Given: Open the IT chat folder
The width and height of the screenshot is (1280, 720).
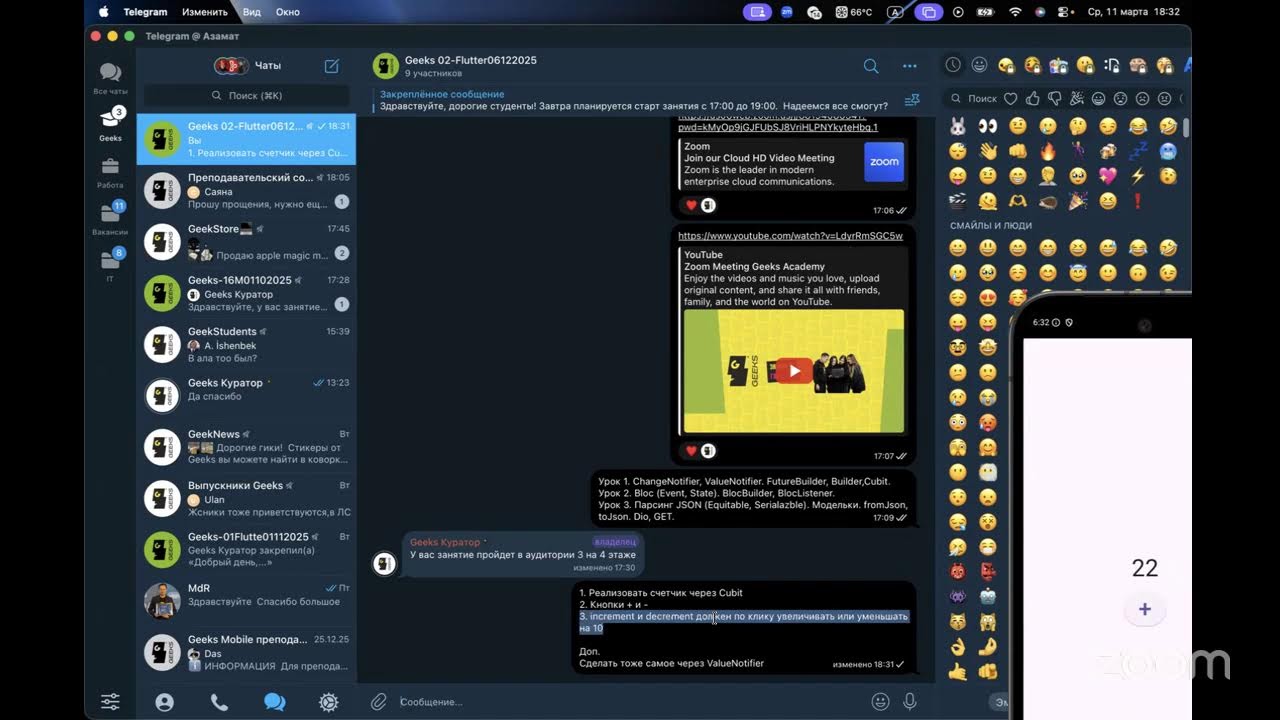Looking at the screenshot, I should [110, 264].
